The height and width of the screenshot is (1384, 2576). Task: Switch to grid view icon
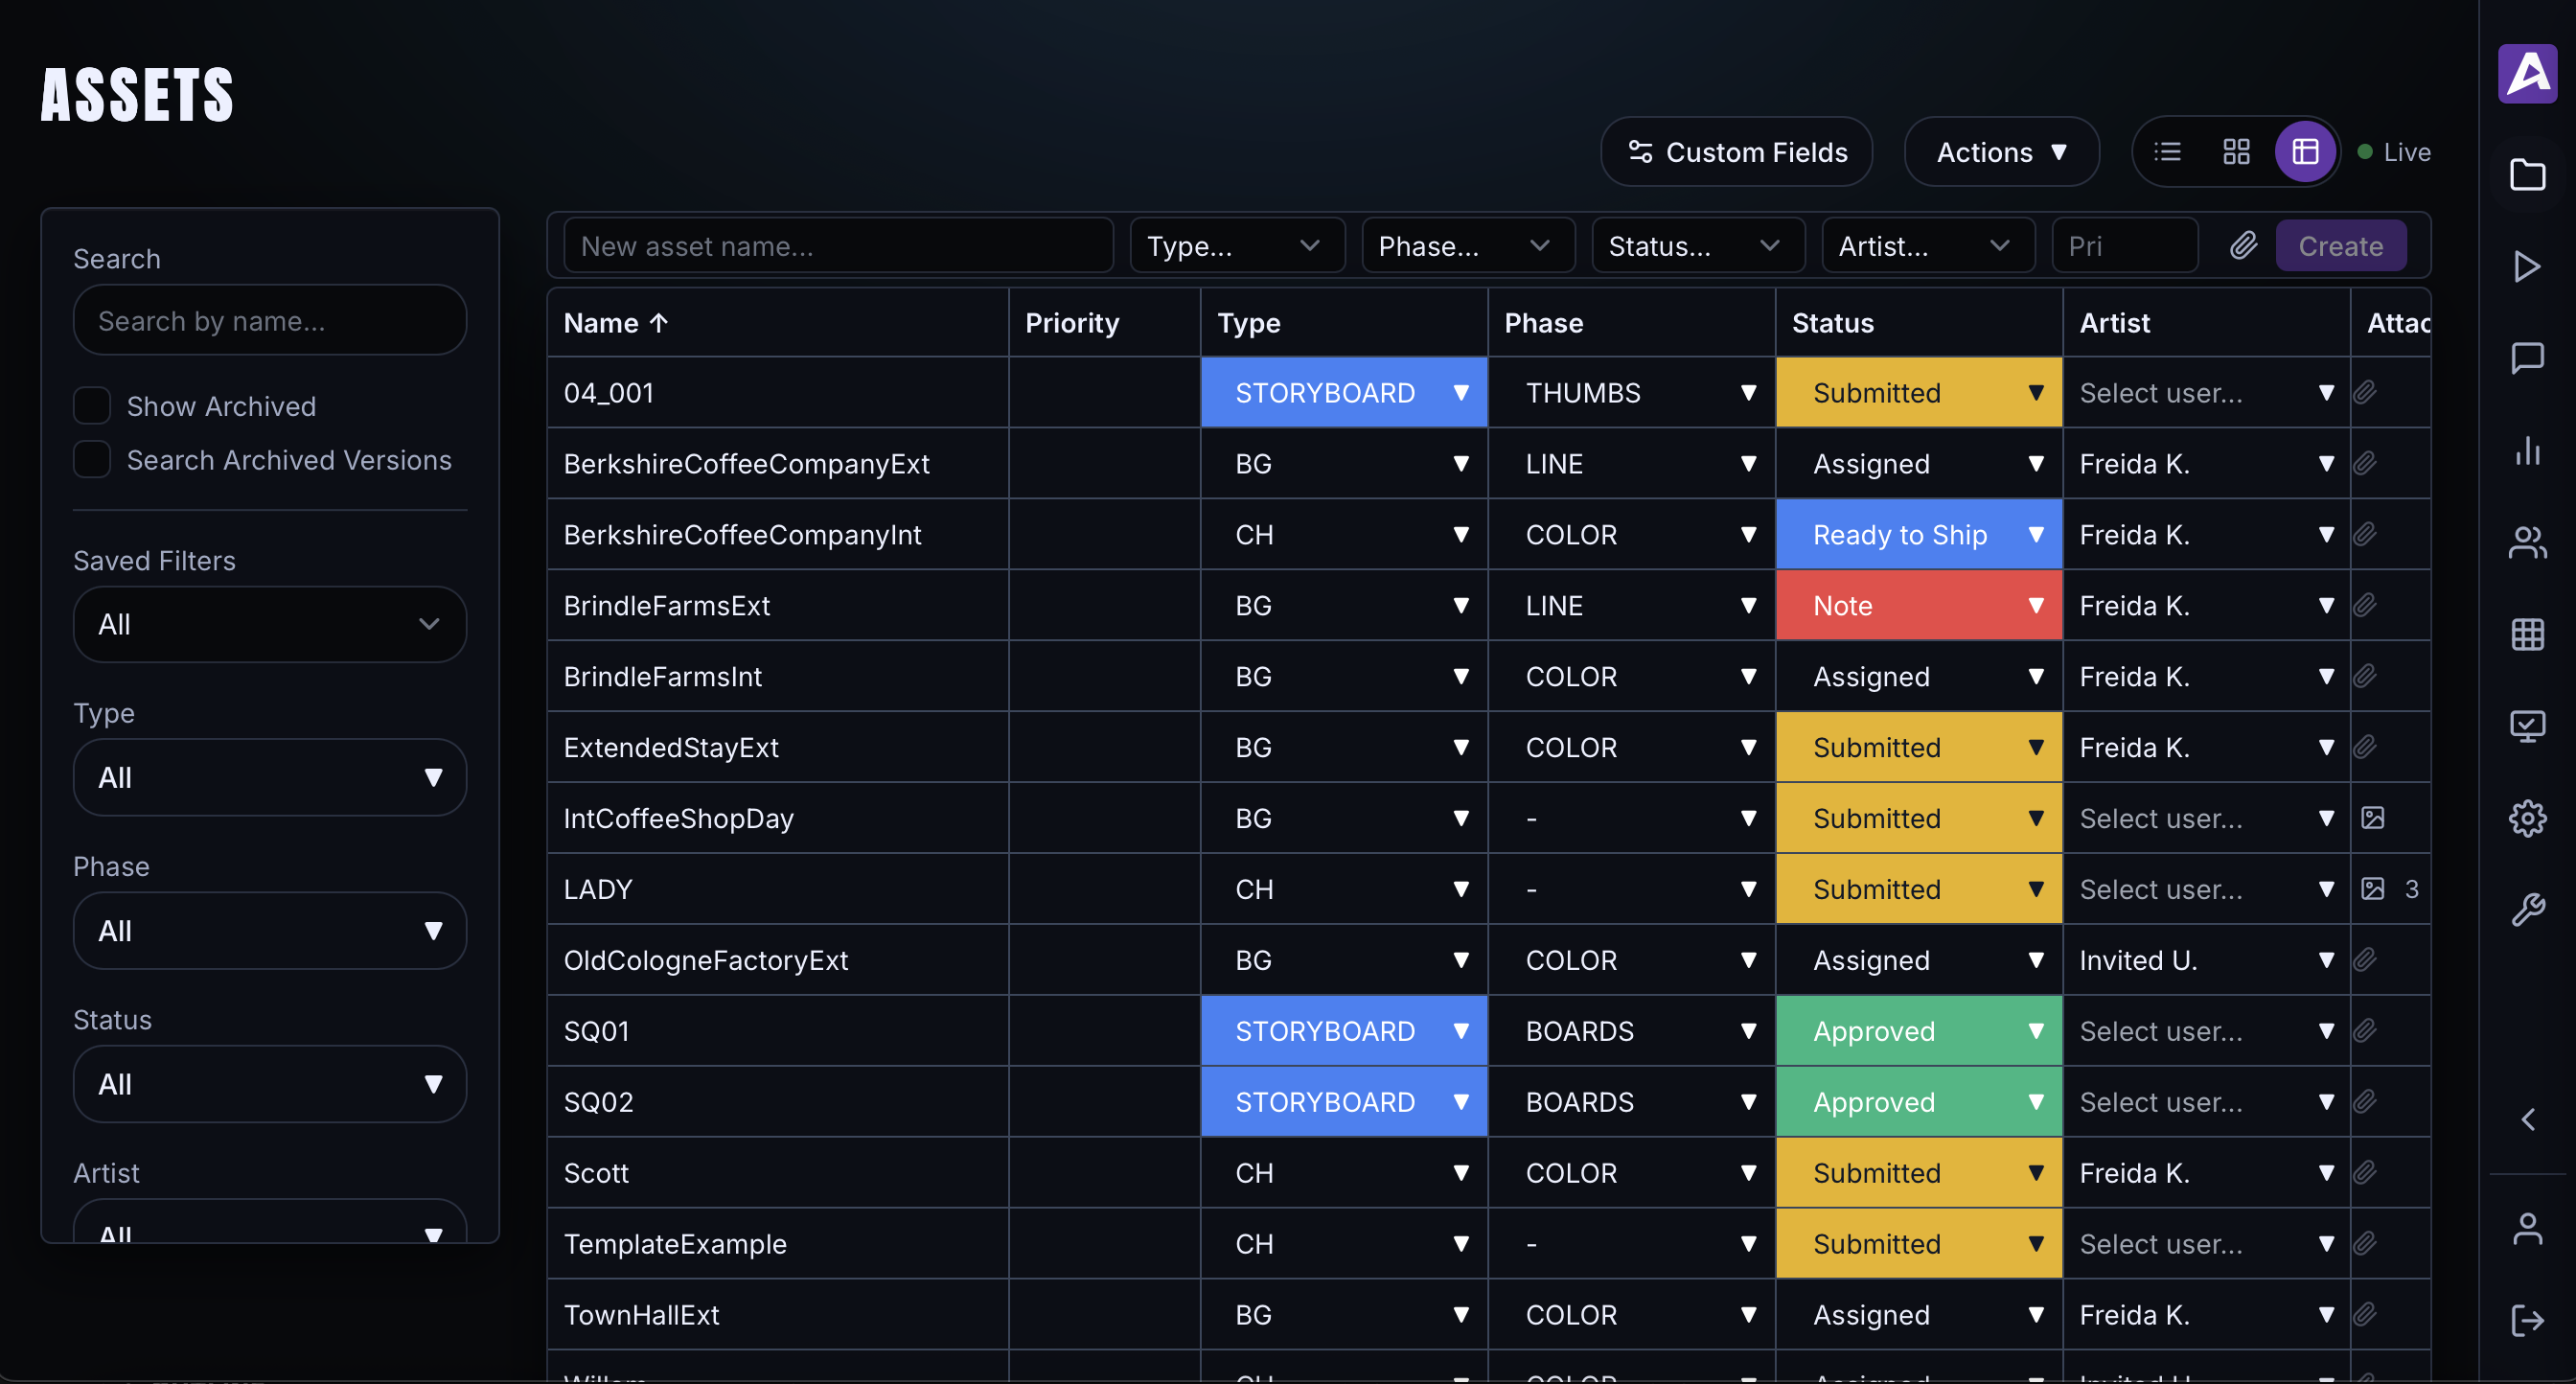tap(2236, 152)
